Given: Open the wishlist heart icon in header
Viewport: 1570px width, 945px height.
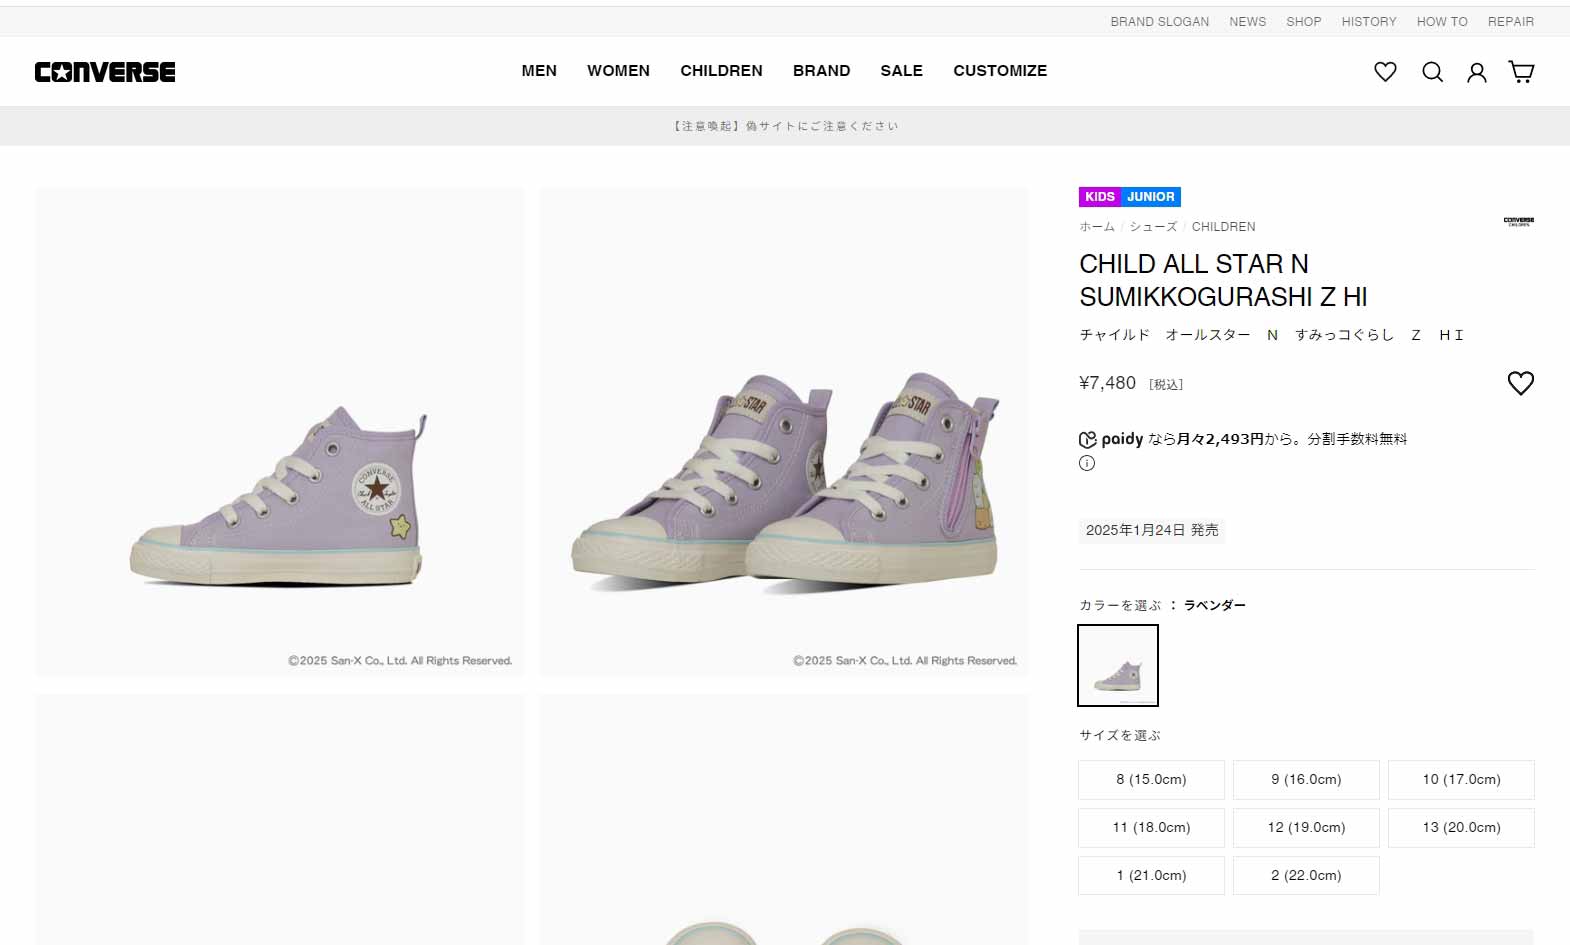Looking at the screenshot, I should click(1385, 72).
